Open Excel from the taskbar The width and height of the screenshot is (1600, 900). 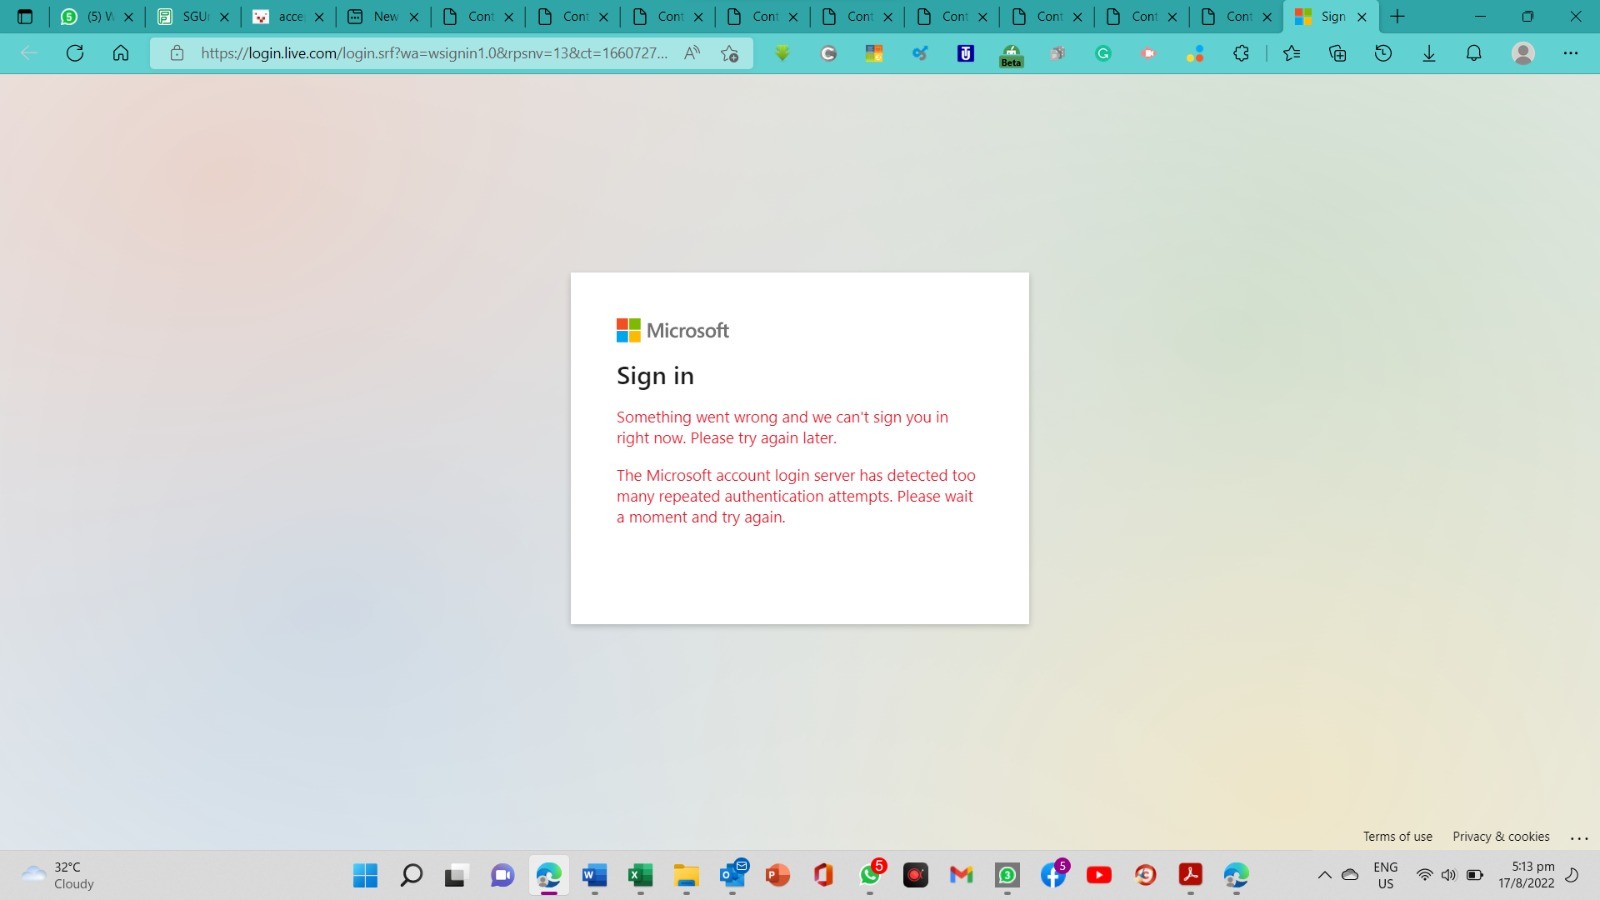click(640, 876)
